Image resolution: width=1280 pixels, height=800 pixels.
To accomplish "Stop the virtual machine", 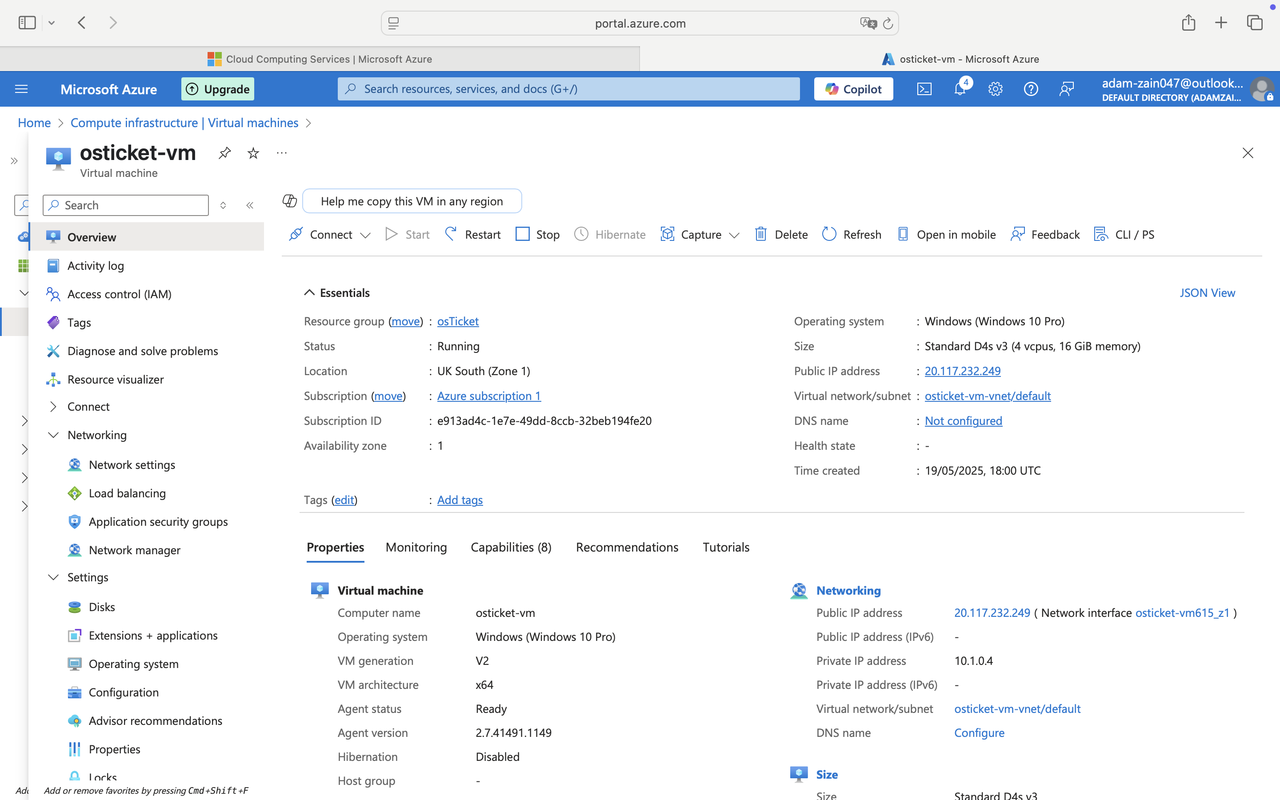I will click(x=537, y=234).
